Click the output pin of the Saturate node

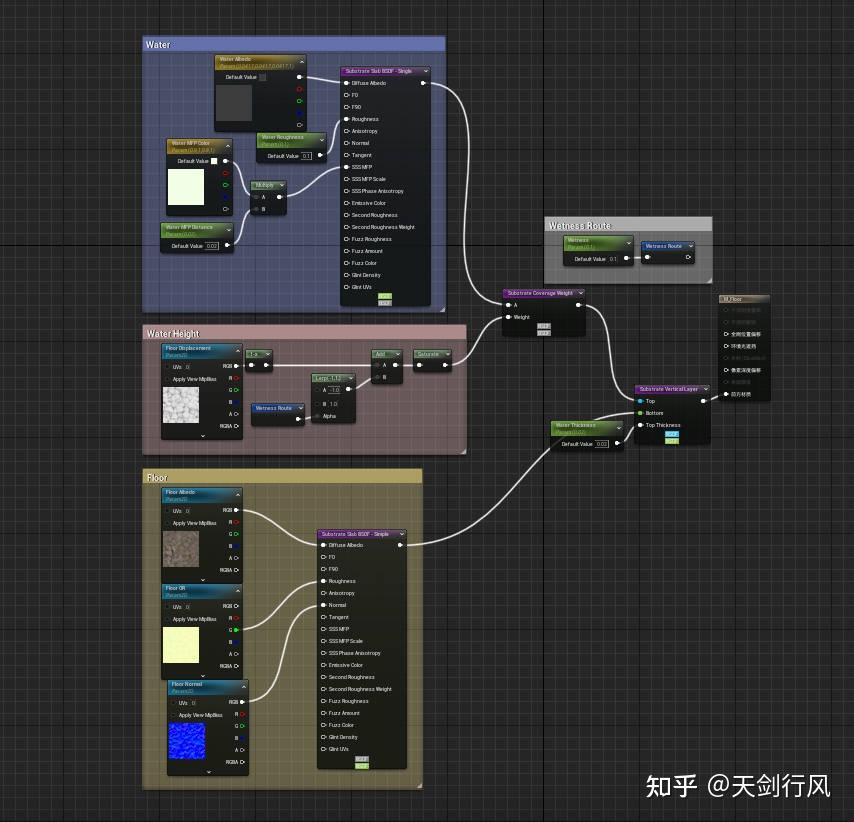coord(444,365)
